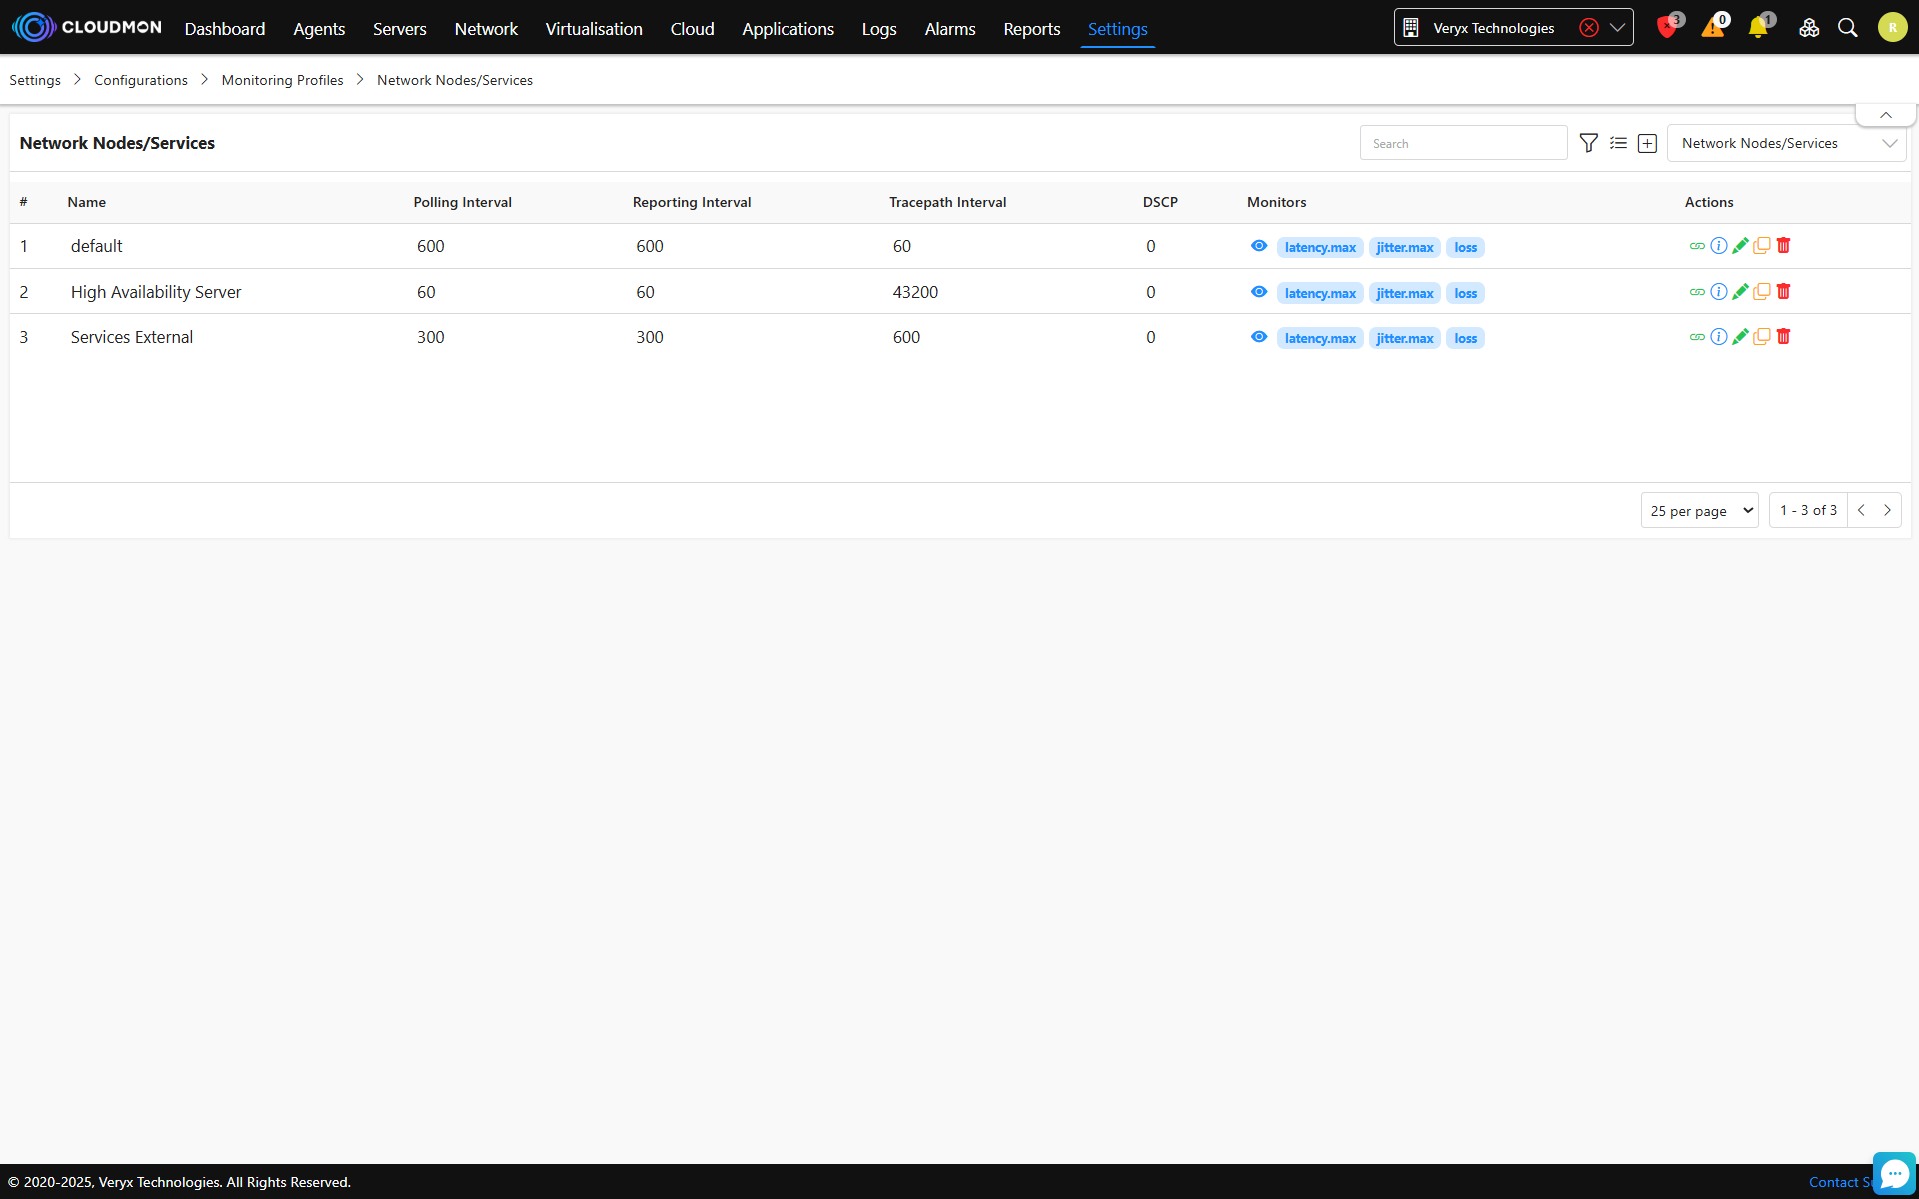Toggle monitors eye for default profile

1259,246
